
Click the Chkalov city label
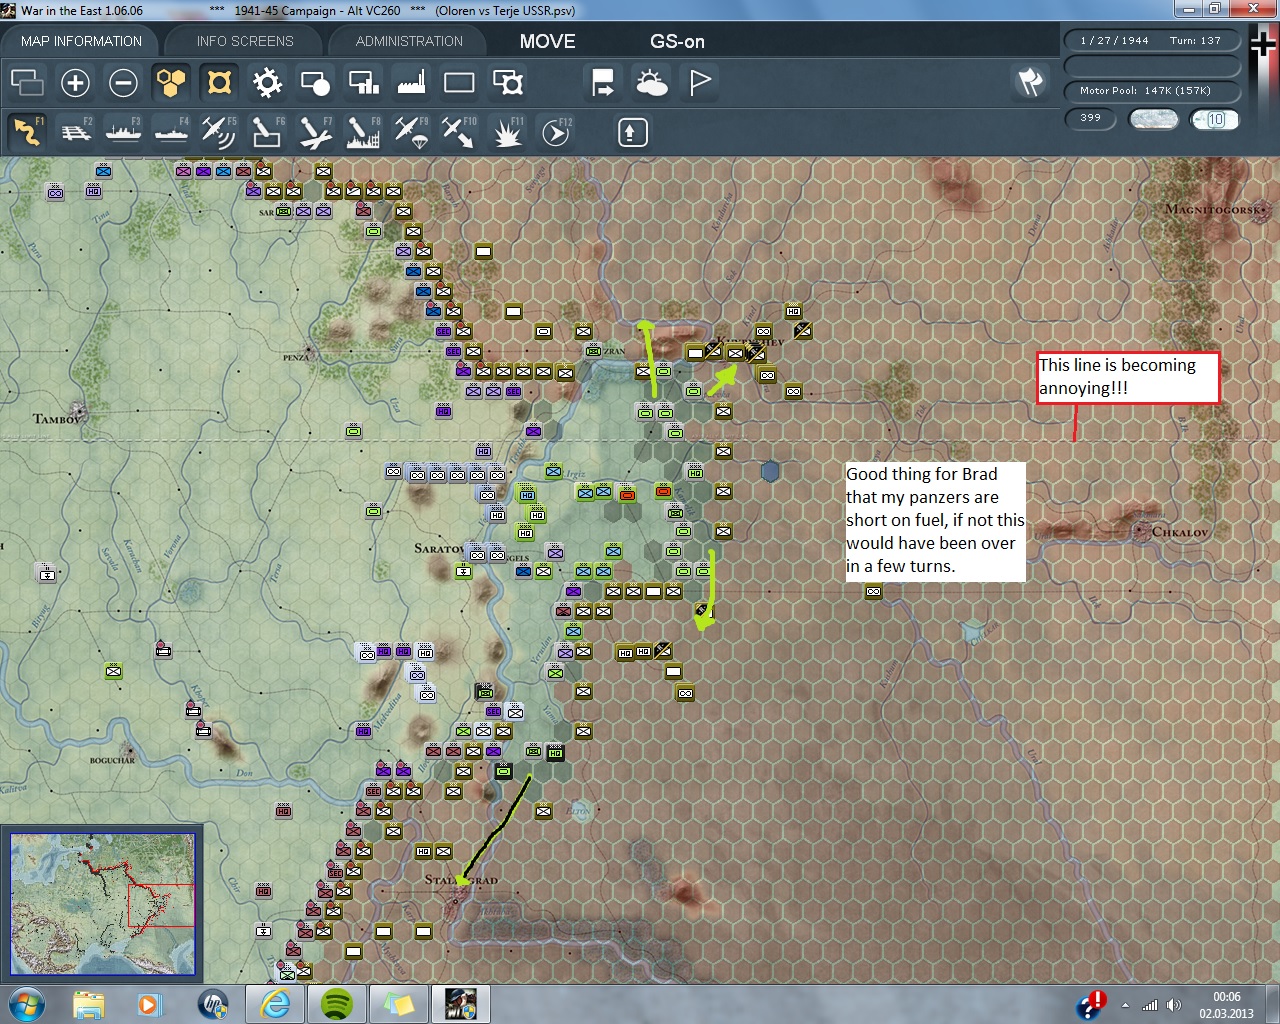click(x=1180, y=532)
